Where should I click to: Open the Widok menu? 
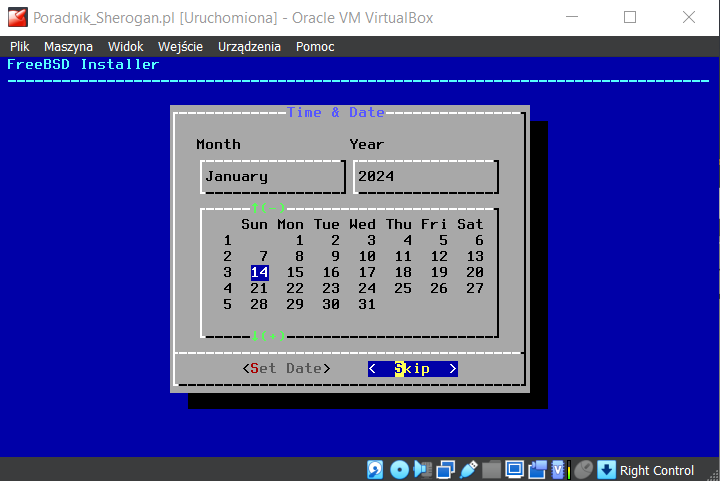(x=126, y=47)
